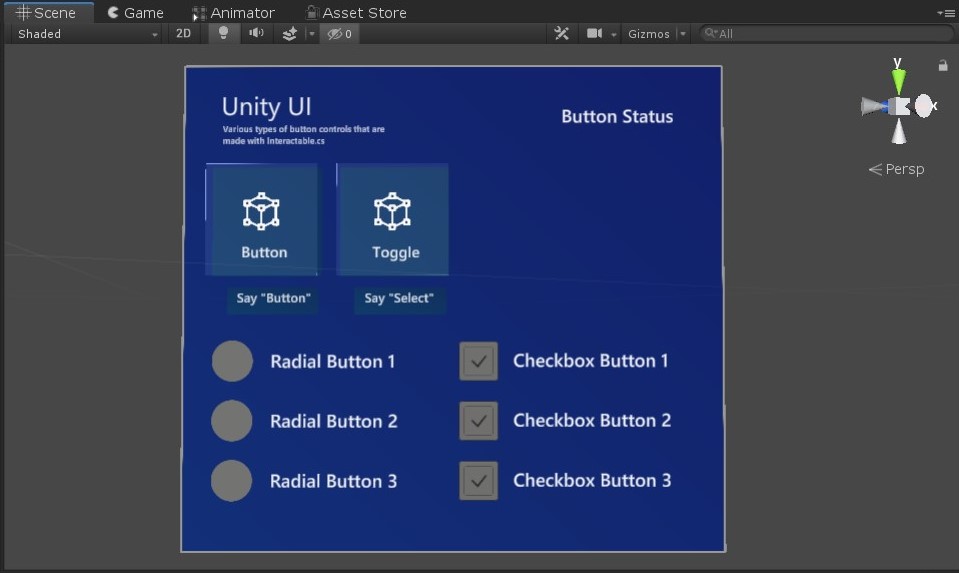Click the Button cube control
The image size is (959, 573).
pyautogui.click(x=262, y=219)
